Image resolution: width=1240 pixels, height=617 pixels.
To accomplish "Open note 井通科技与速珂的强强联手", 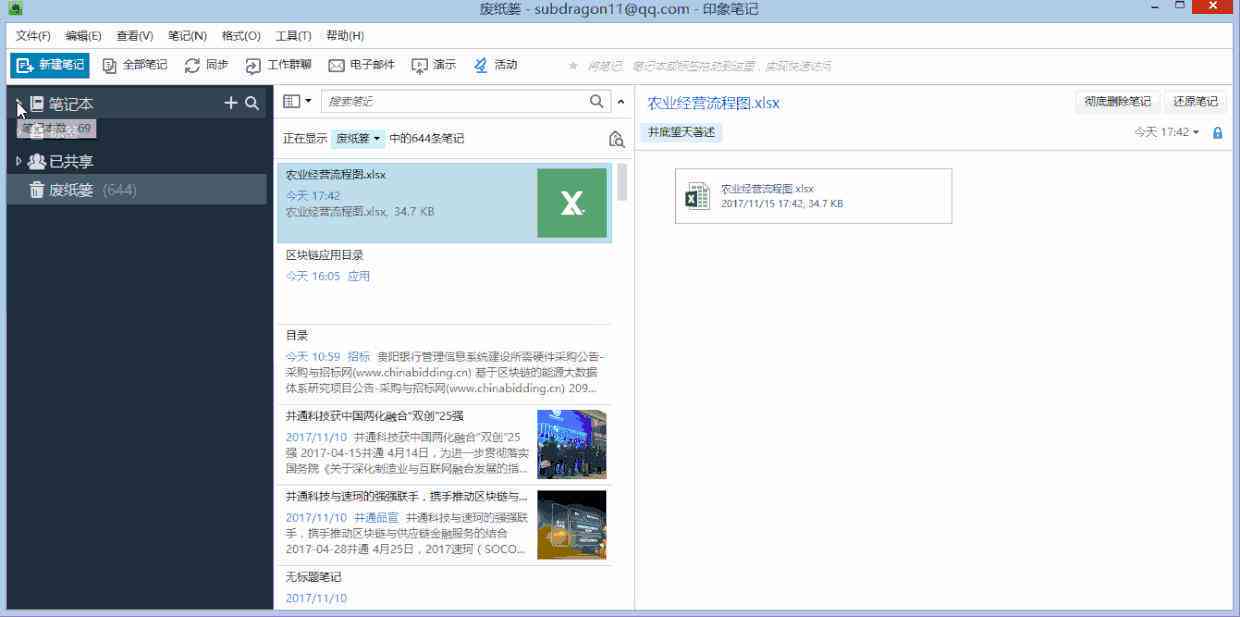I will 444,525.
